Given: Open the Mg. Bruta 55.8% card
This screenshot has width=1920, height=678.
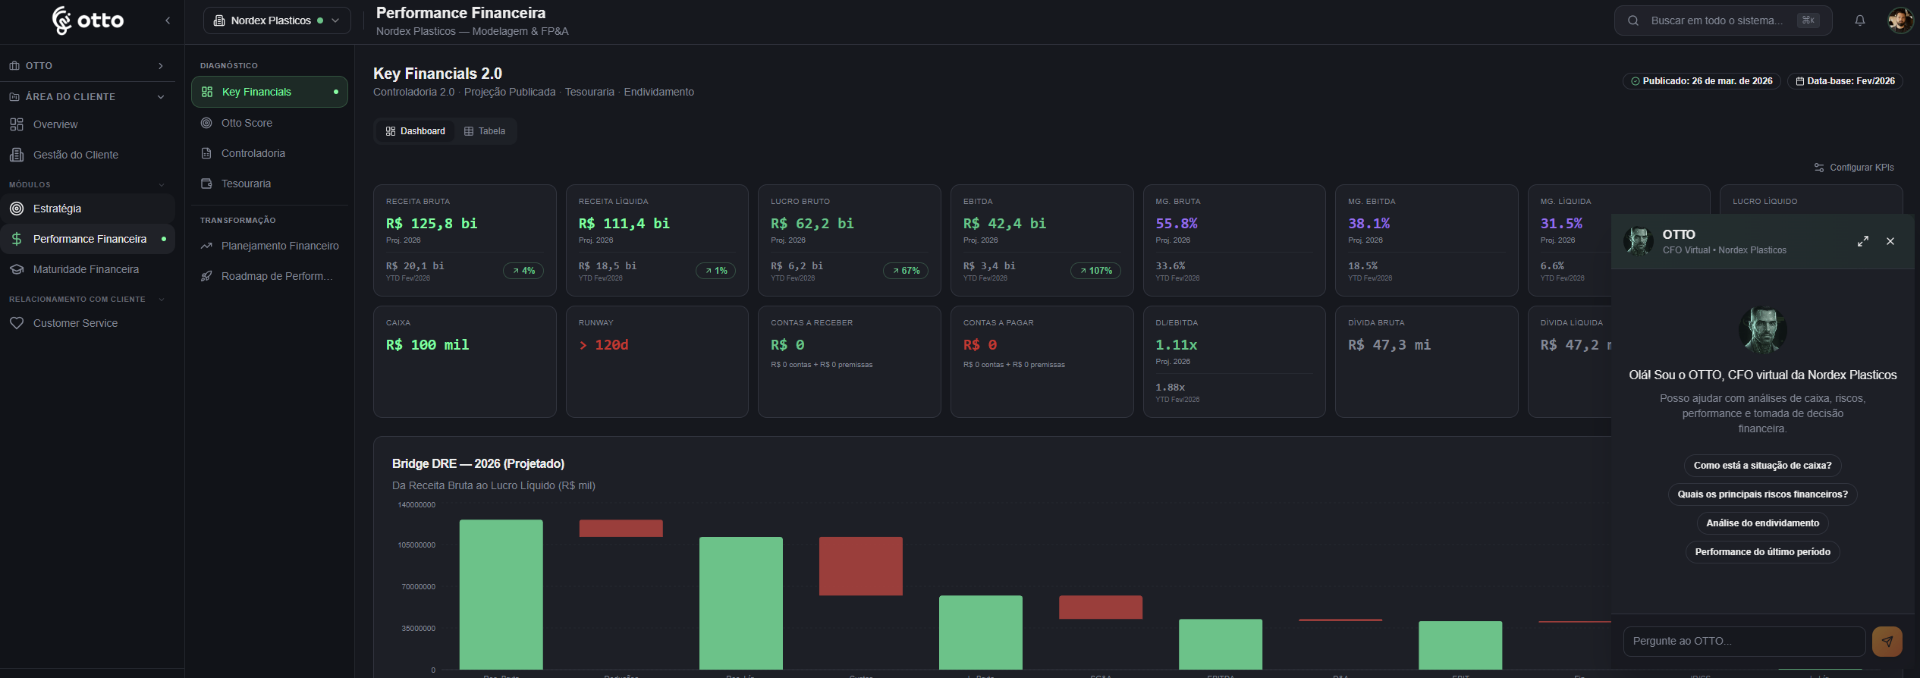Looking at the screenshot, I should click(x=1234, y=240).
